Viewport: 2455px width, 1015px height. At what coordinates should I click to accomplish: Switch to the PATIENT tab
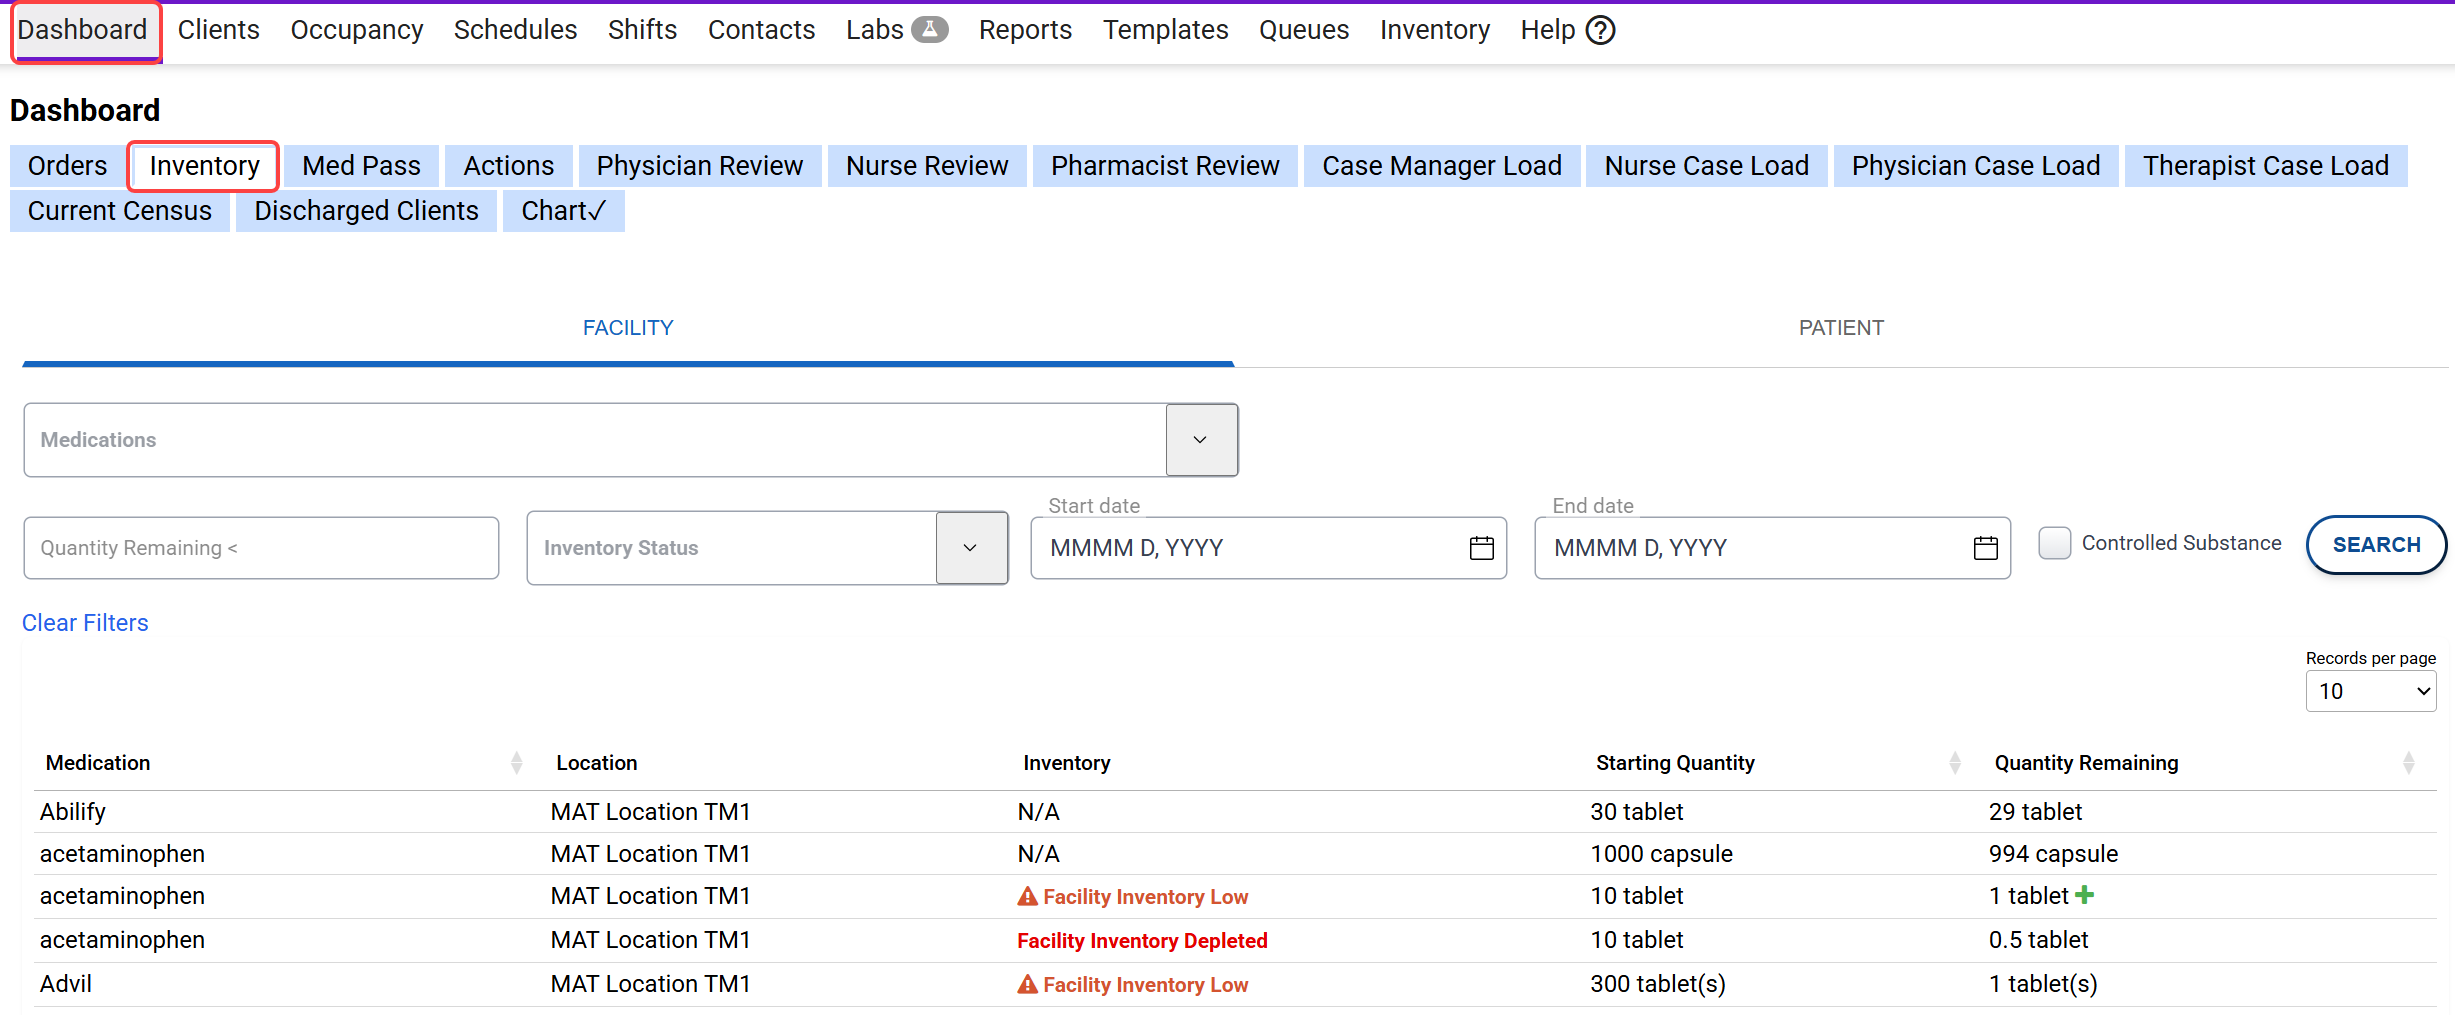[x=1840, y=328]
